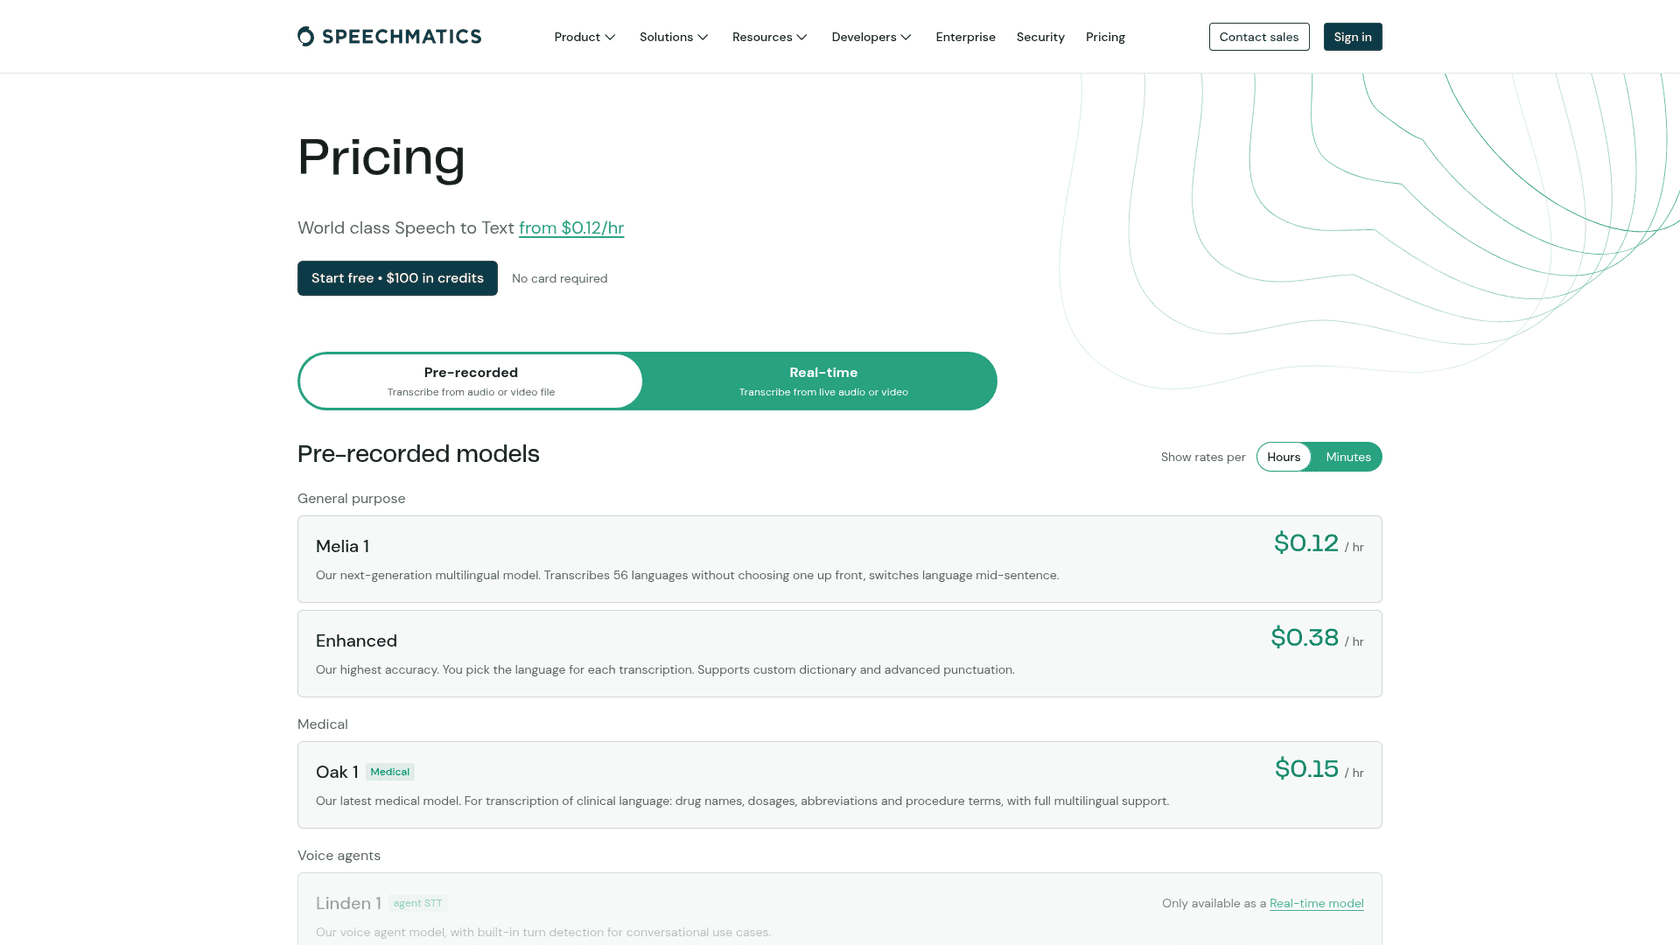Open the Product dropdown menu
1680x945 pixels.
[x=585, y=37]
